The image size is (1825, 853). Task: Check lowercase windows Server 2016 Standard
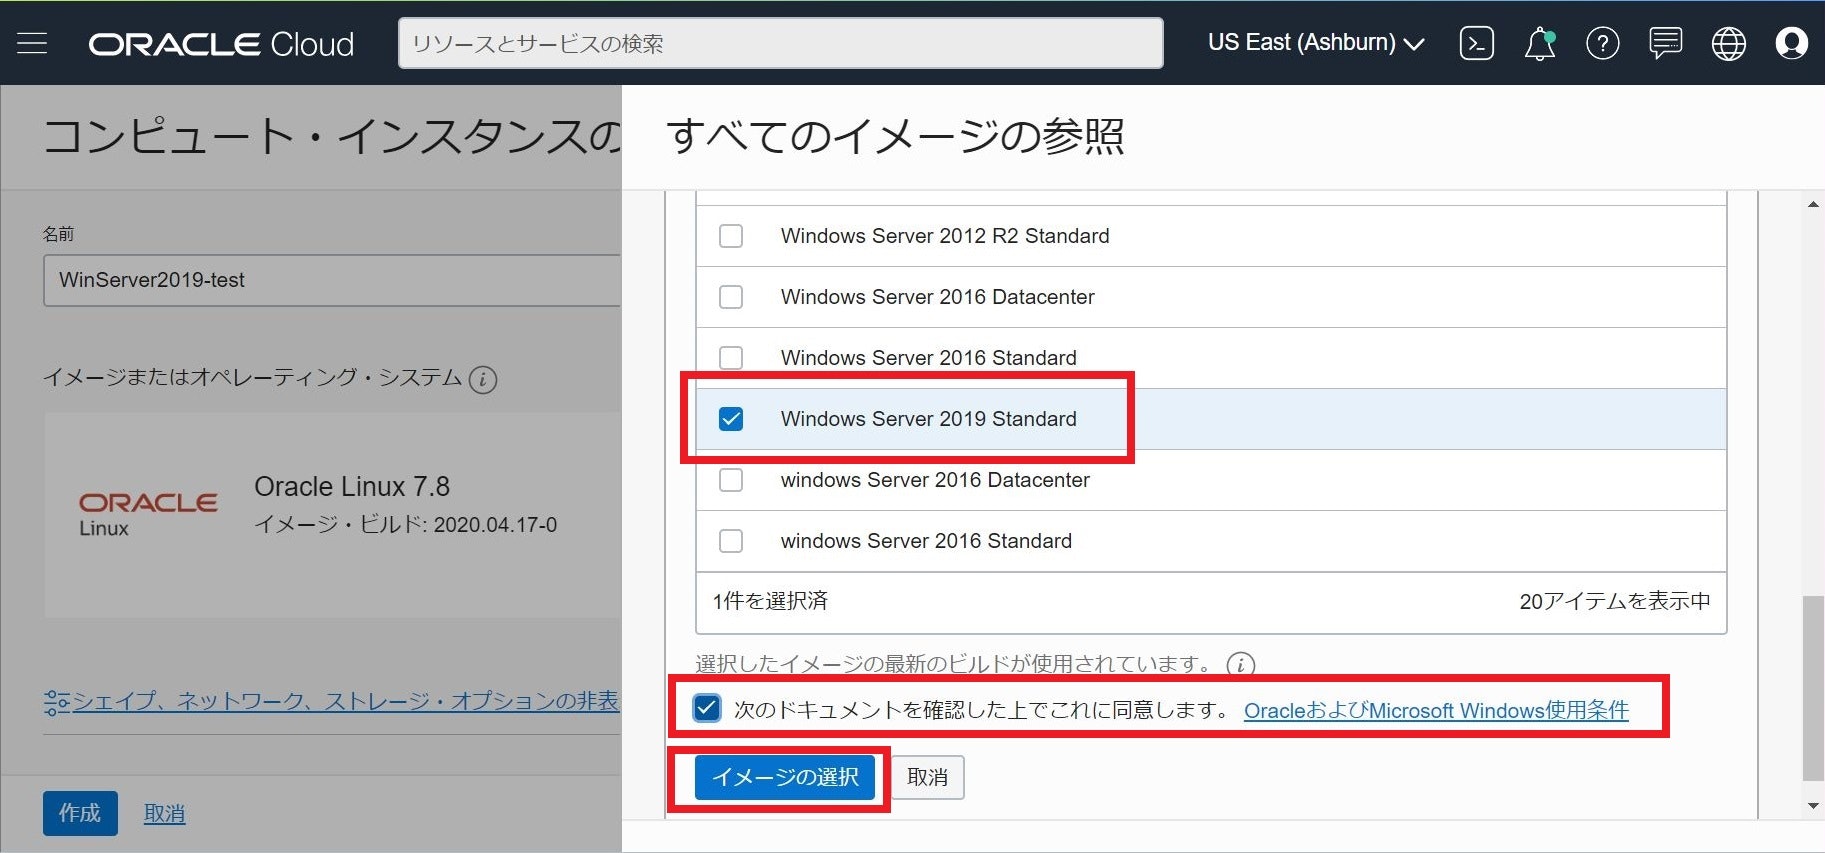pyautogui.click(x=731, y=541)
